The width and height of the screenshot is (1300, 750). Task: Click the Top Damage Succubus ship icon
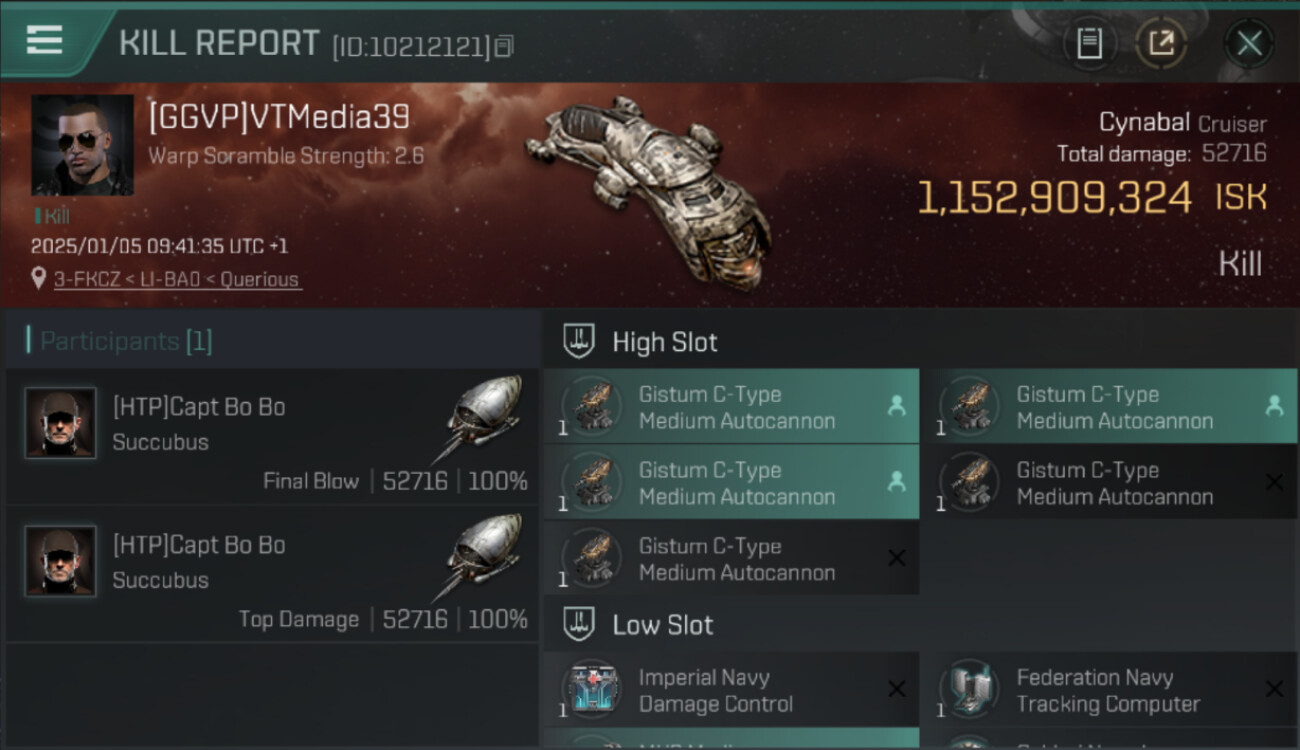click(482, 550)
